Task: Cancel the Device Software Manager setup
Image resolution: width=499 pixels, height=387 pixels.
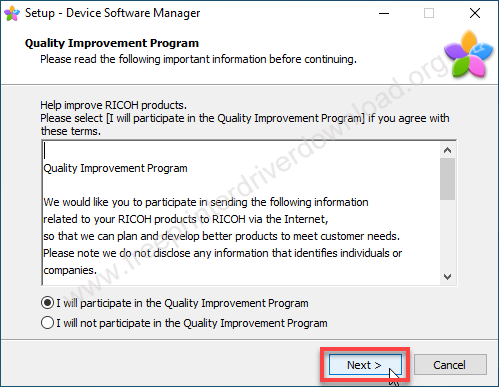Action: pos(450,365)
